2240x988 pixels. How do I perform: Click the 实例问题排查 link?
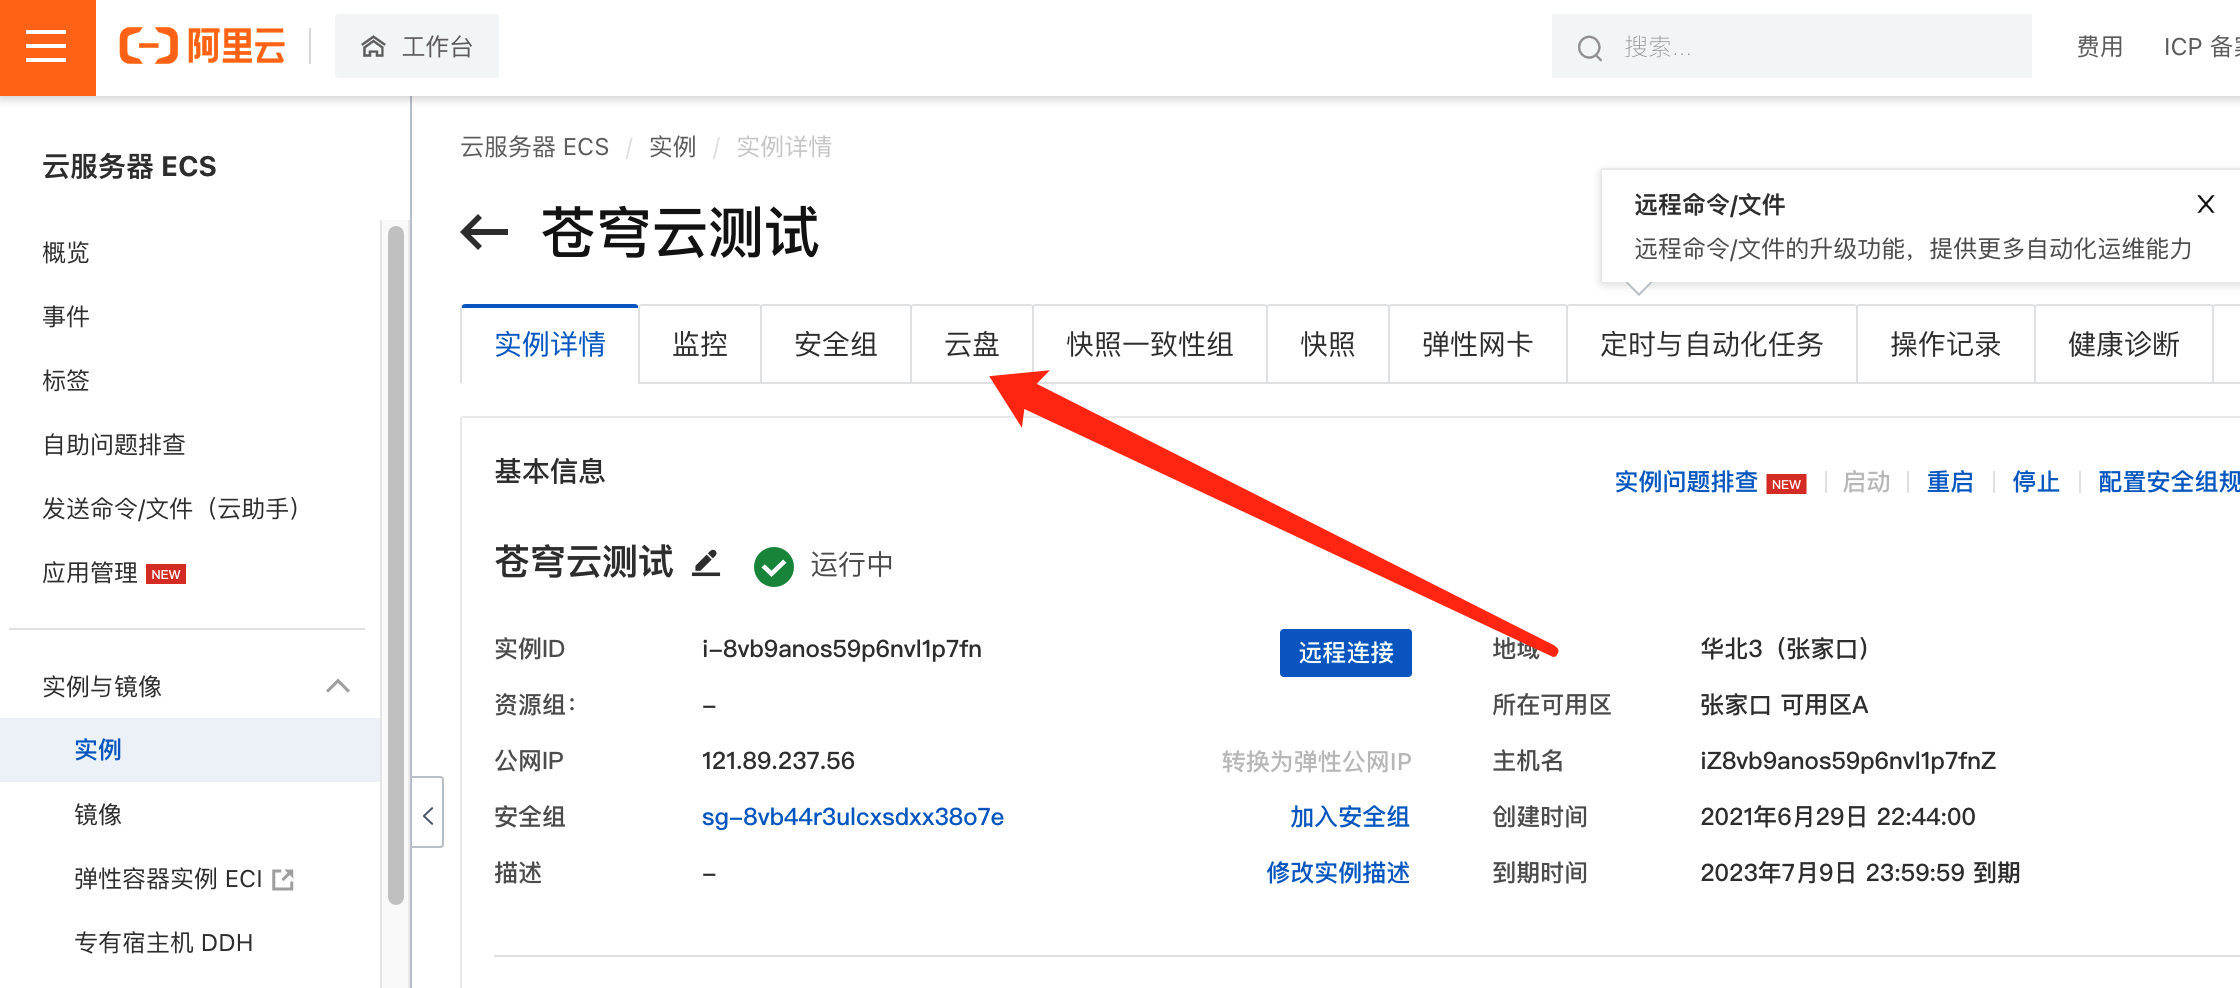pos(1686,482)
